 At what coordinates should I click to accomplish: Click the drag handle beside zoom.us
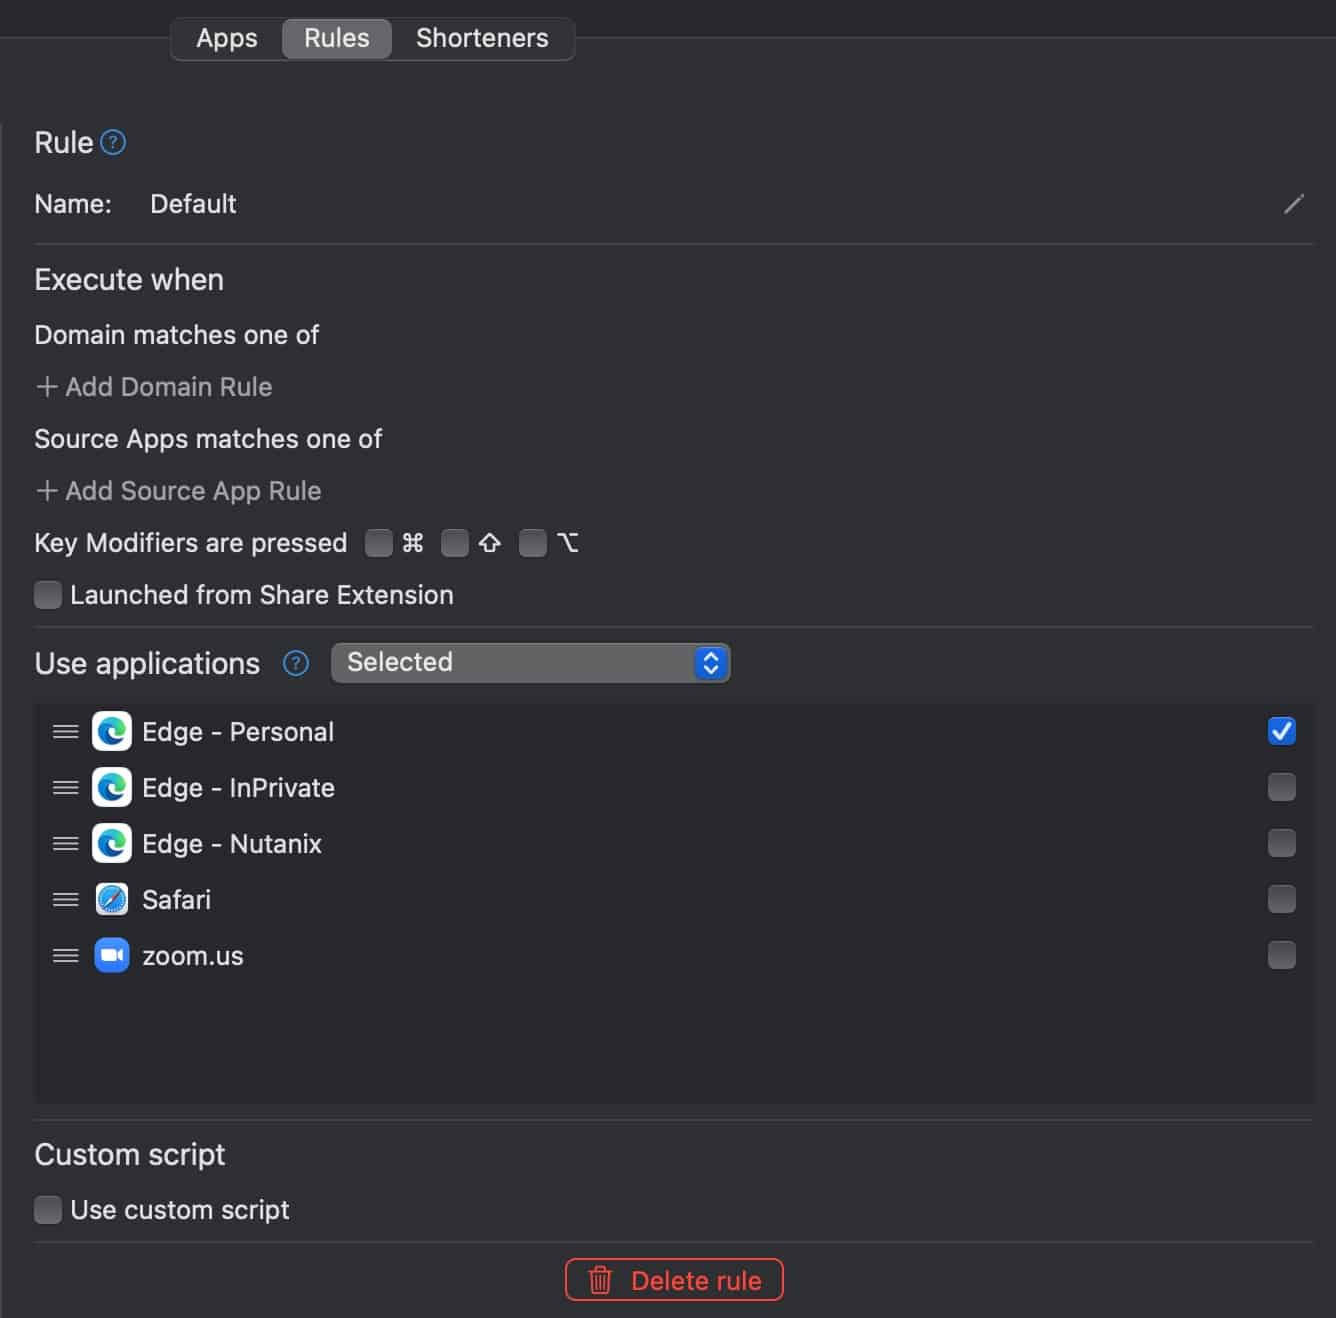coord(66,956)
